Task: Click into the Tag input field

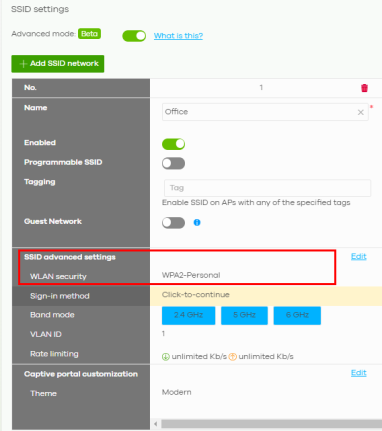Action: [267, 188]
